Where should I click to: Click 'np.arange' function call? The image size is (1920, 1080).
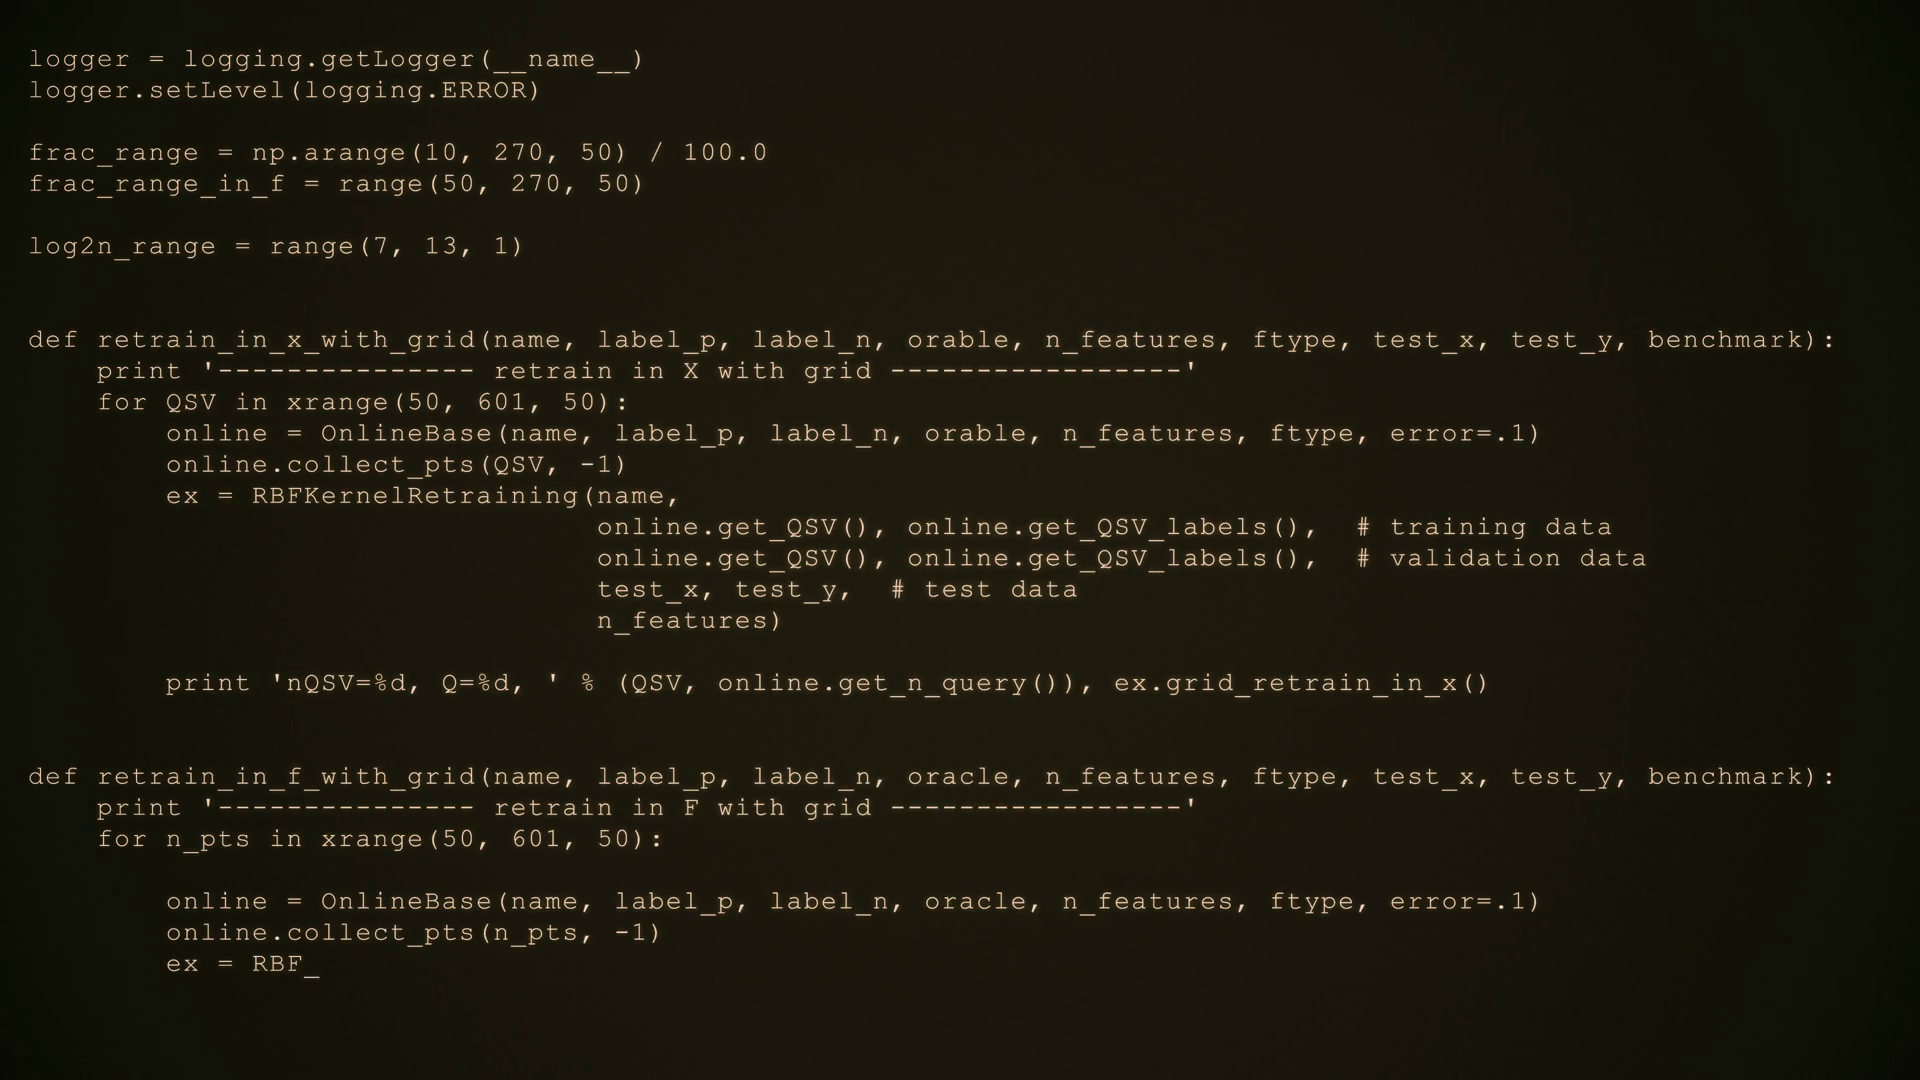click(x=328, y=153)
